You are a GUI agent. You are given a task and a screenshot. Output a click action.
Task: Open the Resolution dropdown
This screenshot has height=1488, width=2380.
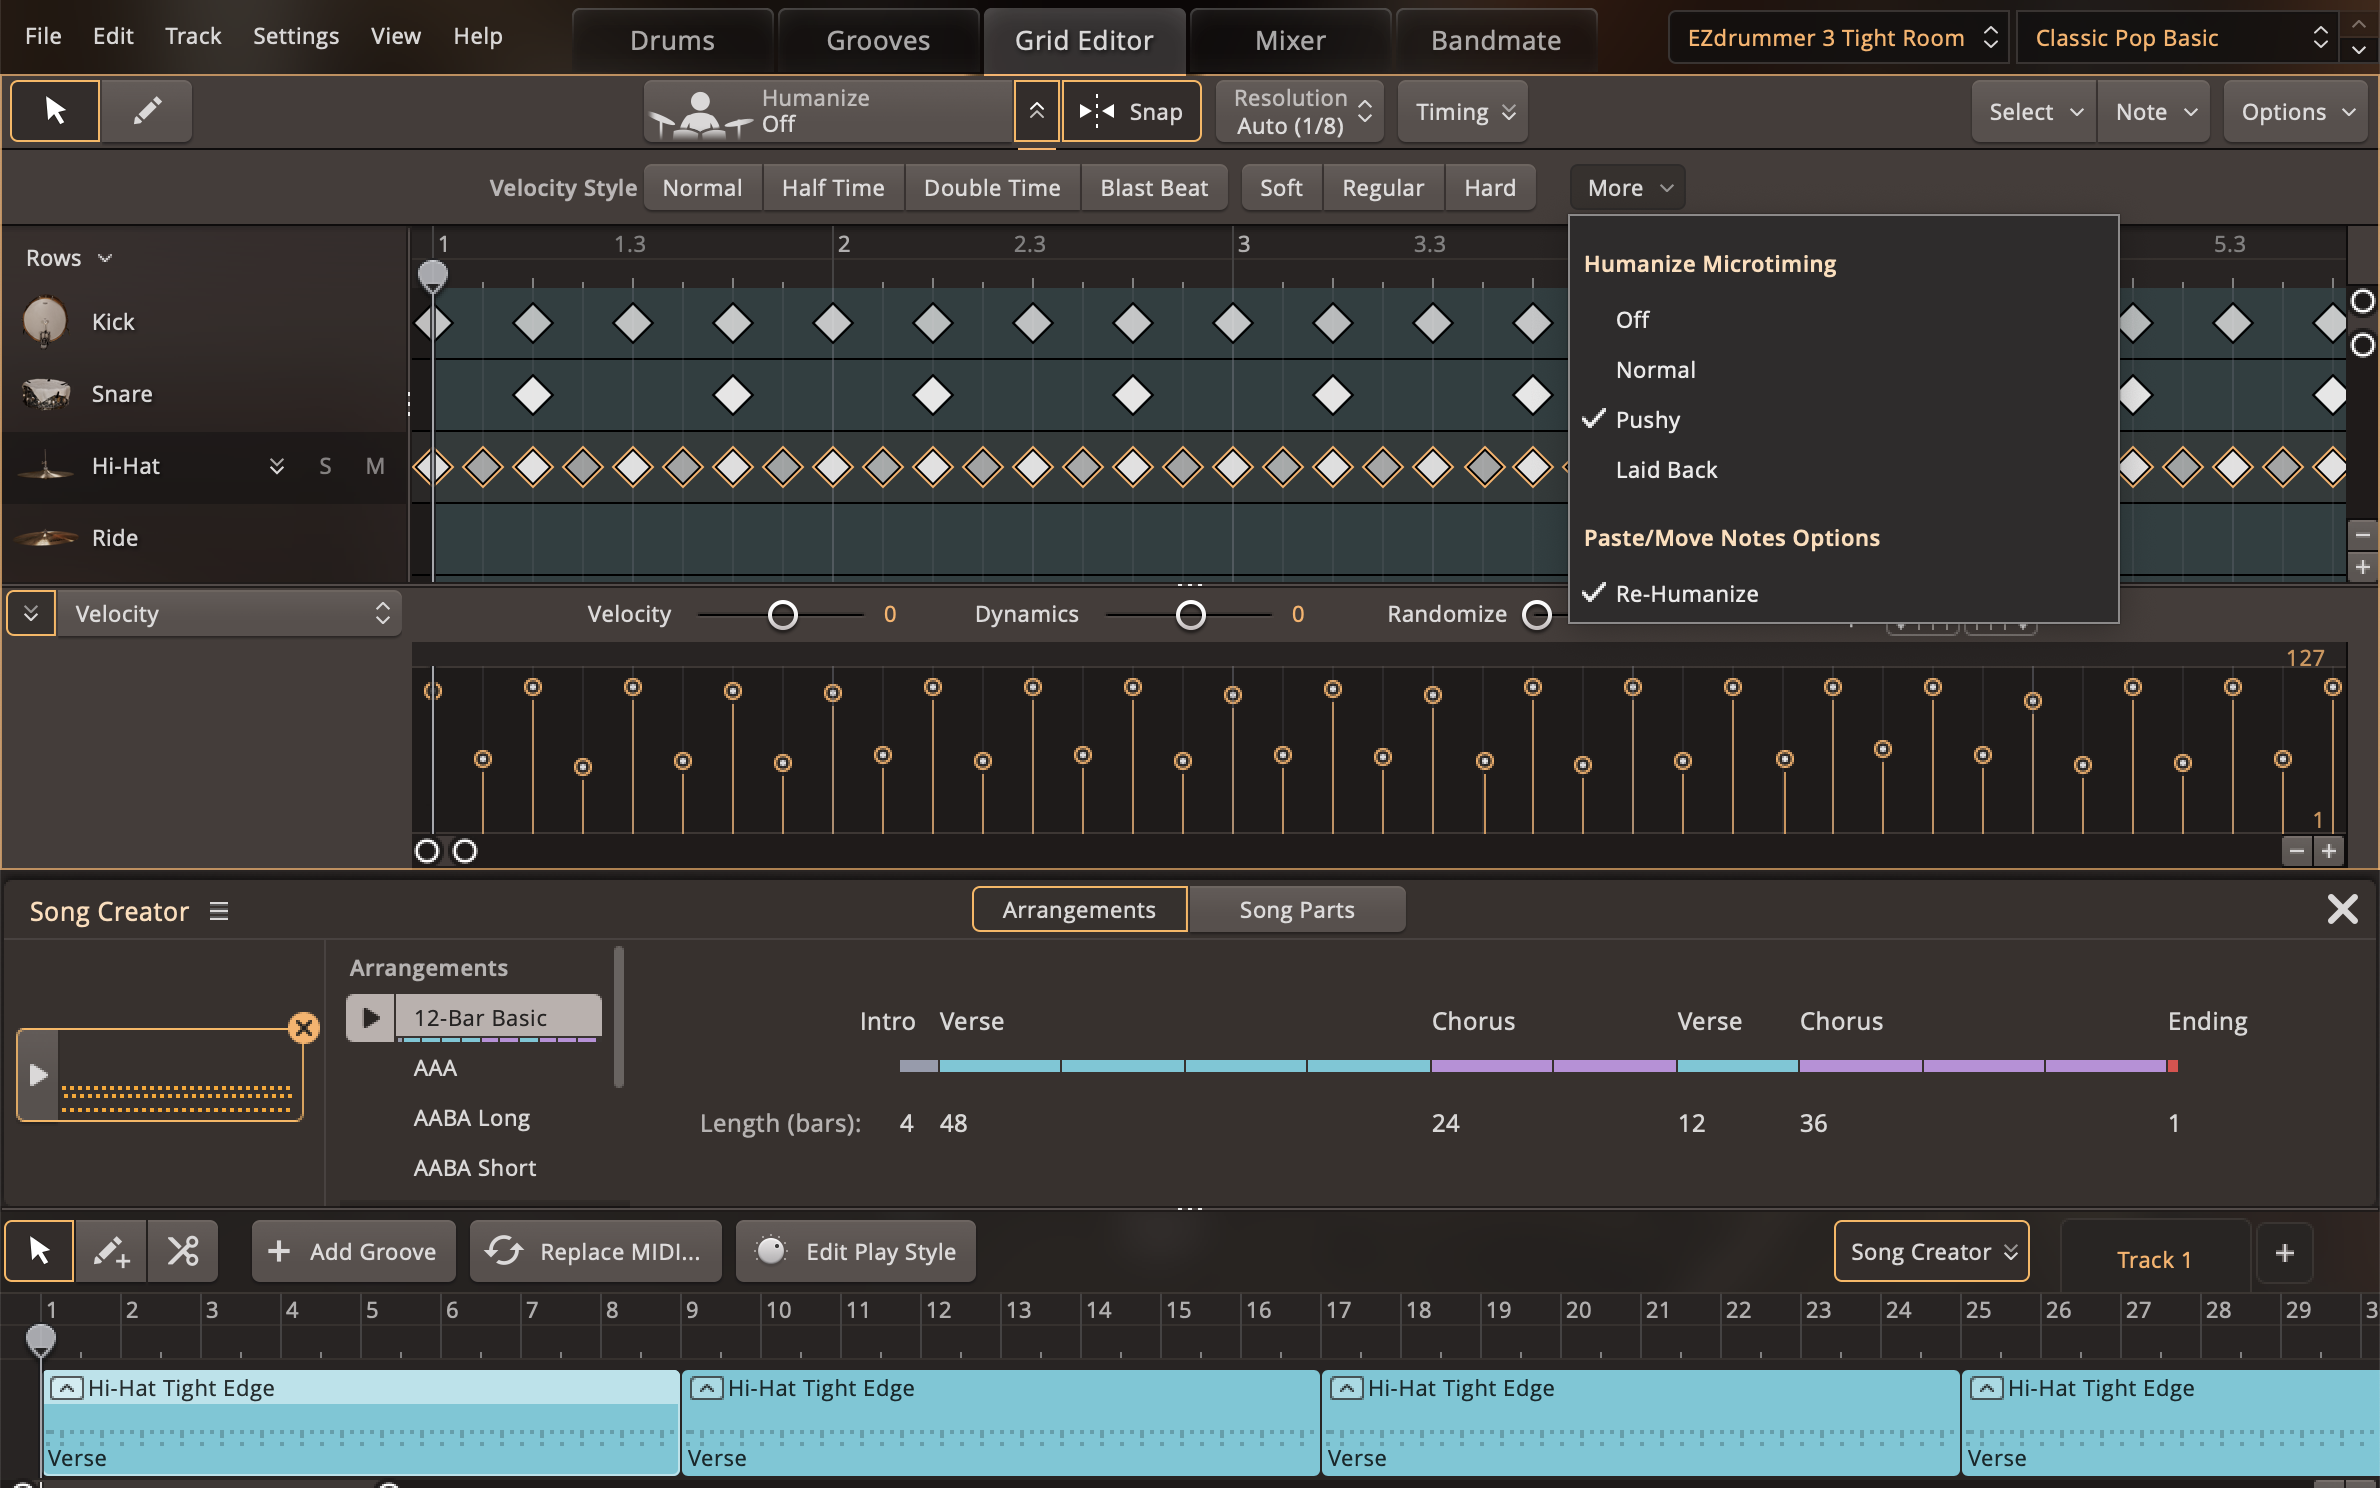tap(1297, 111)
